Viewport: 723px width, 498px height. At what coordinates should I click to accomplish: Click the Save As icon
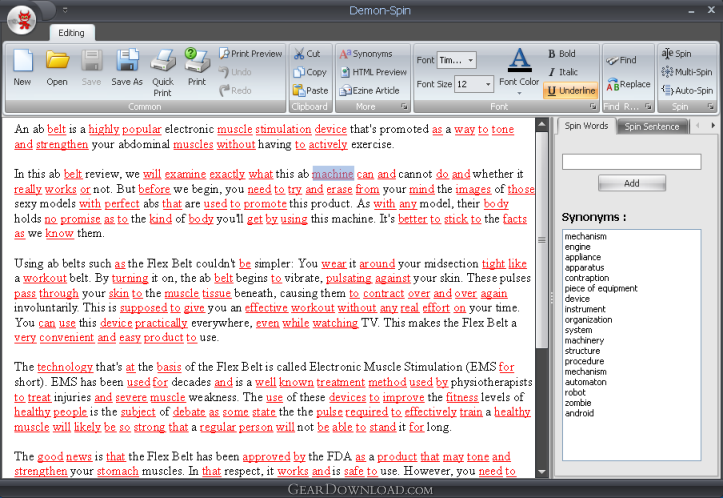pyautogui.click(x=127, y=62)
